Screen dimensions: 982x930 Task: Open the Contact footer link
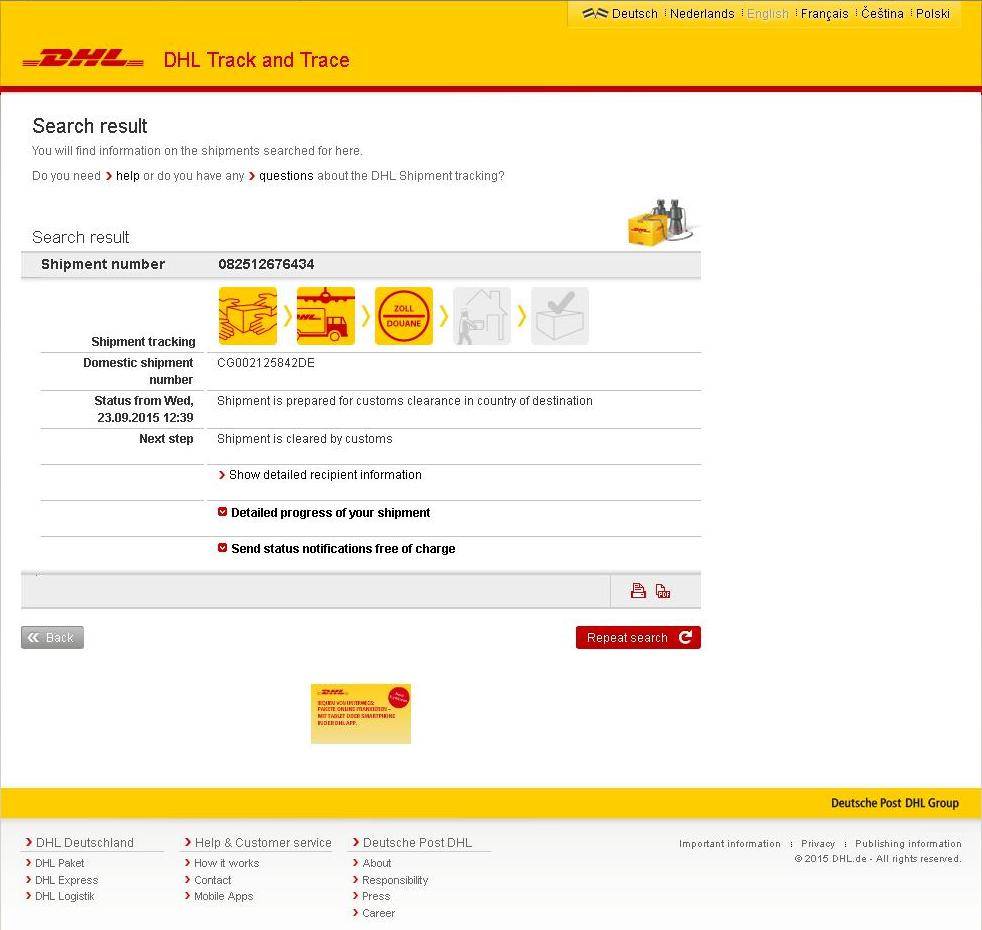coord(212,880)
